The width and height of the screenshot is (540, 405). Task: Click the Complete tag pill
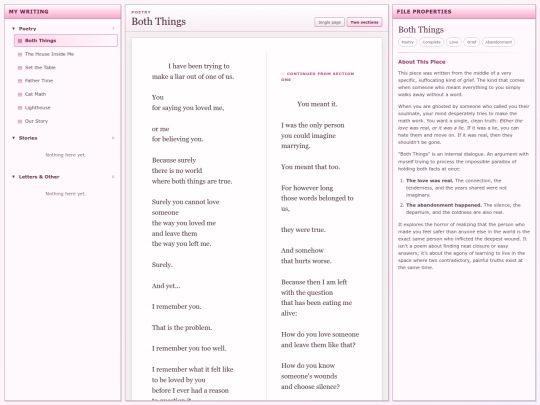click(x=431, y=42)
